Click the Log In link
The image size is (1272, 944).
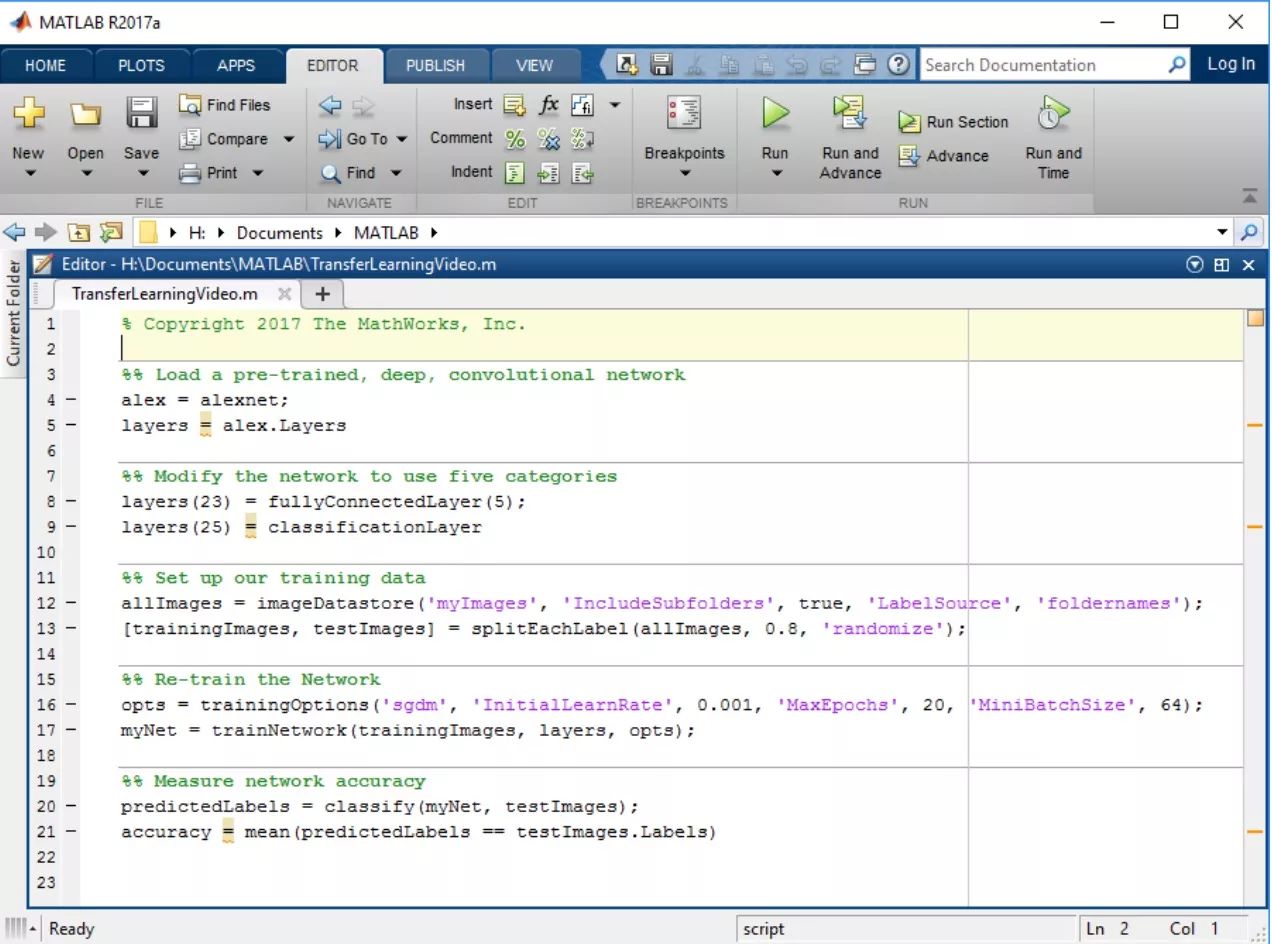click(x=1230, y=64)
